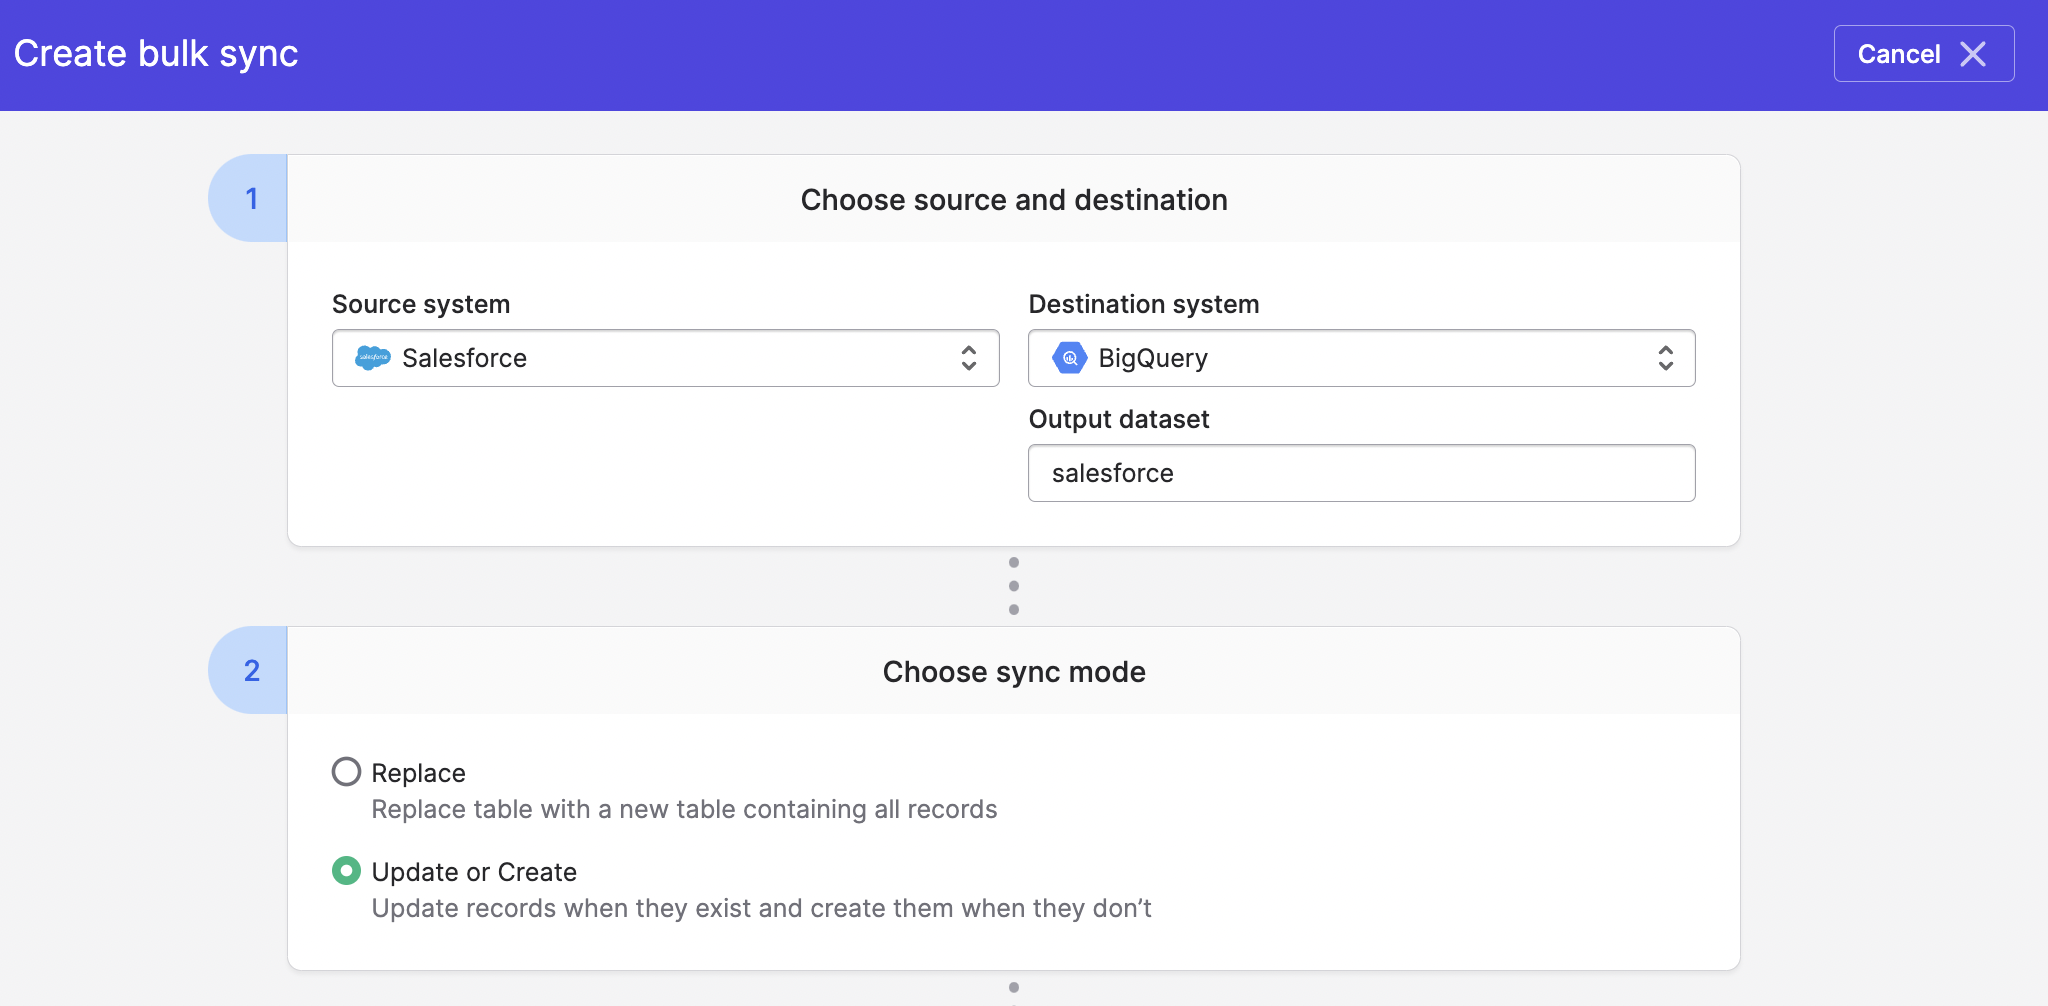The height and width of the screenshot is (1006, 2048).
Task: Open the Source system dropdown
Action: point(665,358)
